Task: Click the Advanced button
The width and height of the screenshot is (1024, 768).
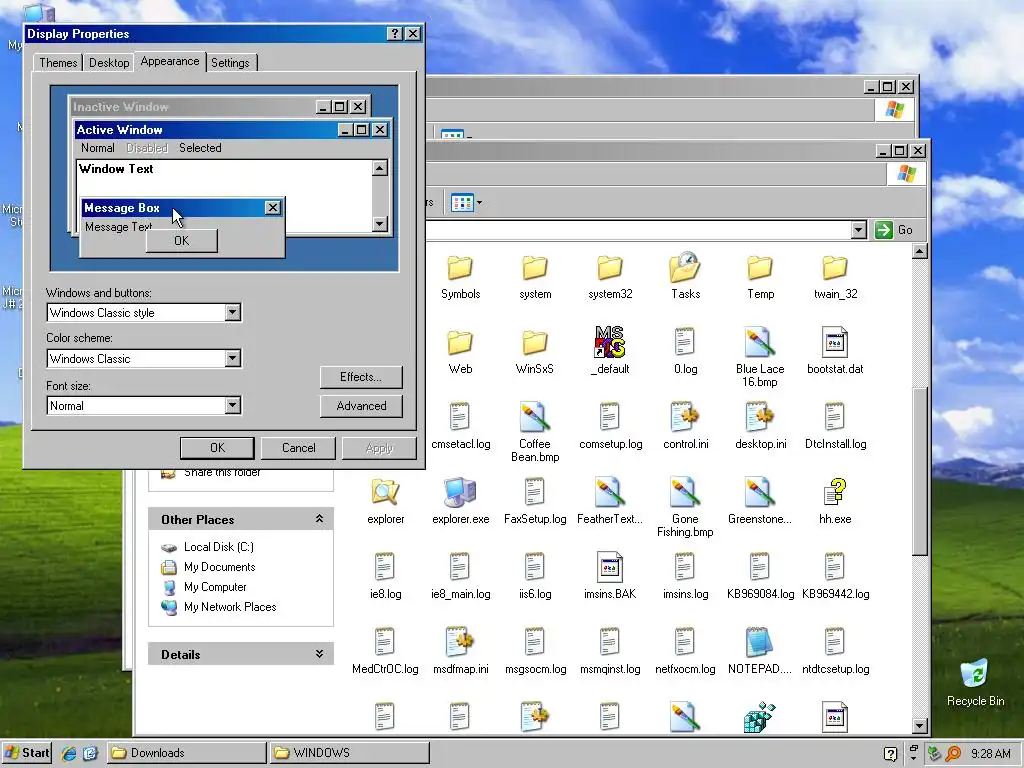Action: click(x=361, y=406)
